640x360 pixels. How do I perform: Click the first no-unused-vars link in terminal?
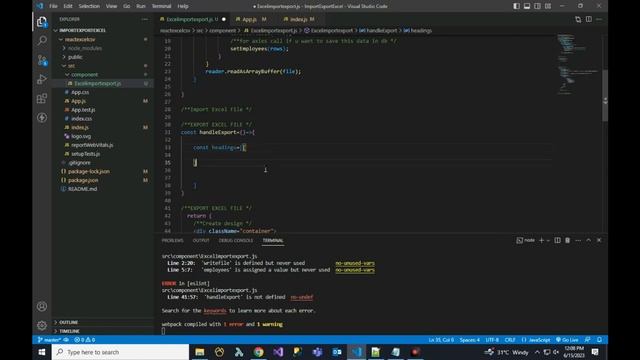pos(355,263)
